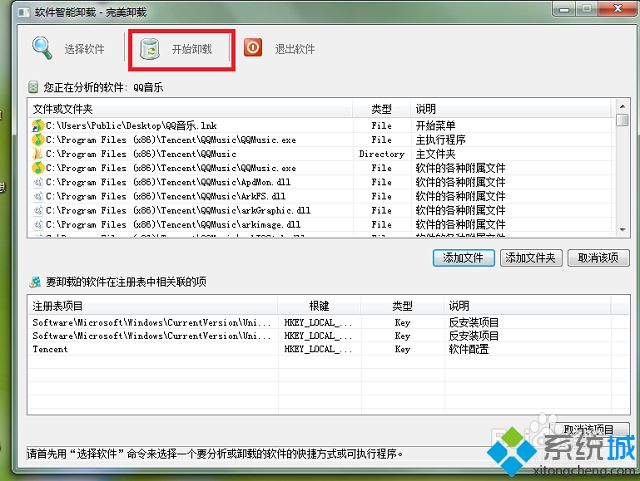Click the first 反安装项目 description cell
This screenshot has height=481, width=640.
point(473,323)
